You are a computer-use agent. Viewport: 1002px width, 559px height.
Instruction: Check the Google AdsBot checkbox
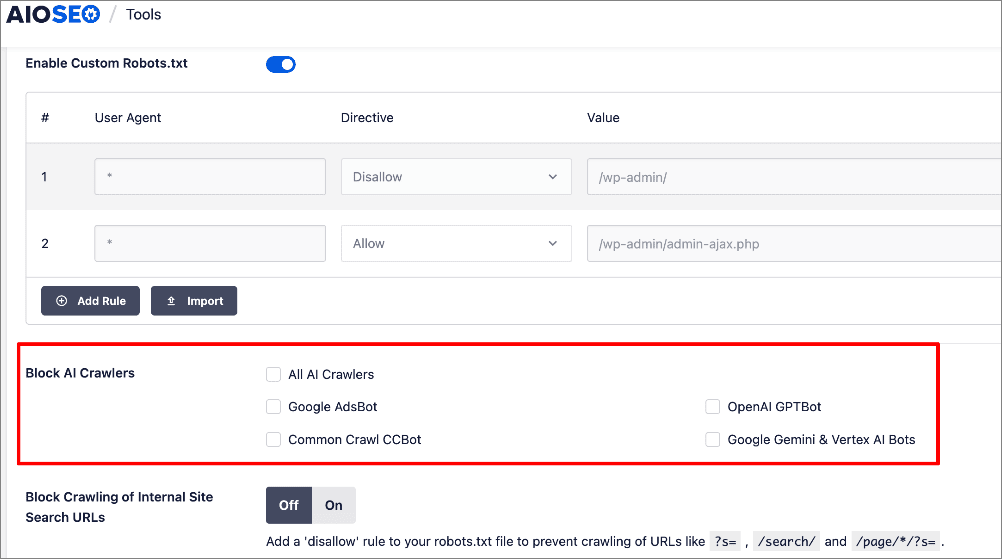pos(274,407)
